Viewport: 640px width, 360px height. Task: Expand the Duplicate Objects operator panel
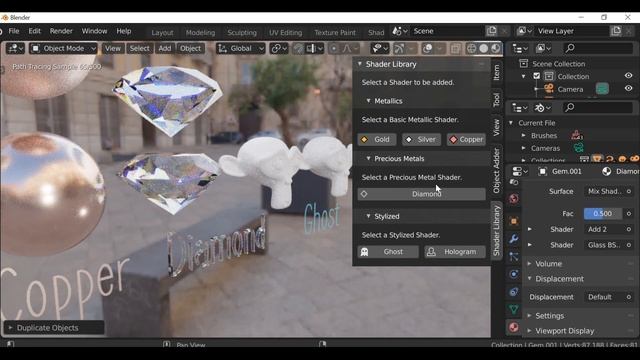(11, 328)
